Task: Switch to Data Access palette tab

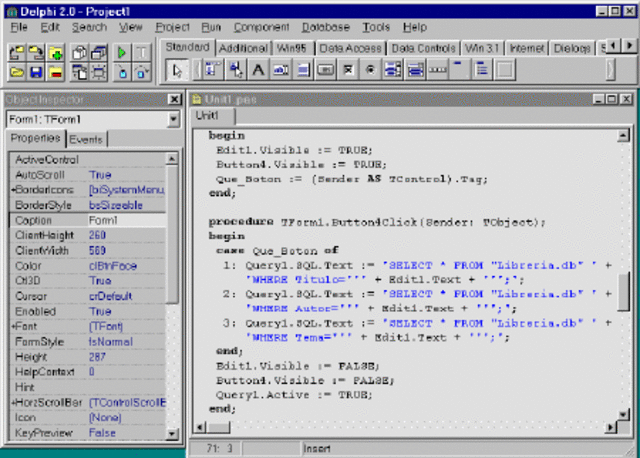Action: click(350, 49)
